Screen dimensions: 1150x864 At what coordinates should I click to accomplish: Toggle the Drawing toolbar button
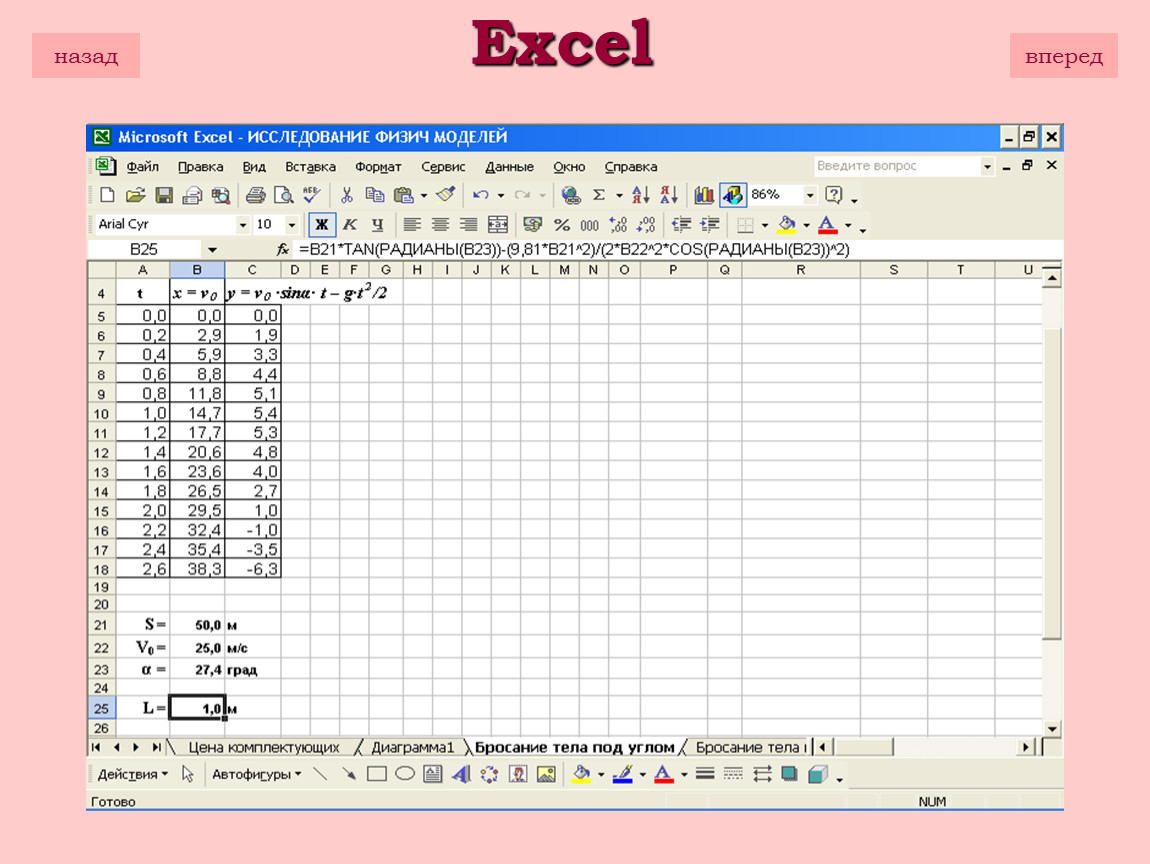(x=733, y=195)
